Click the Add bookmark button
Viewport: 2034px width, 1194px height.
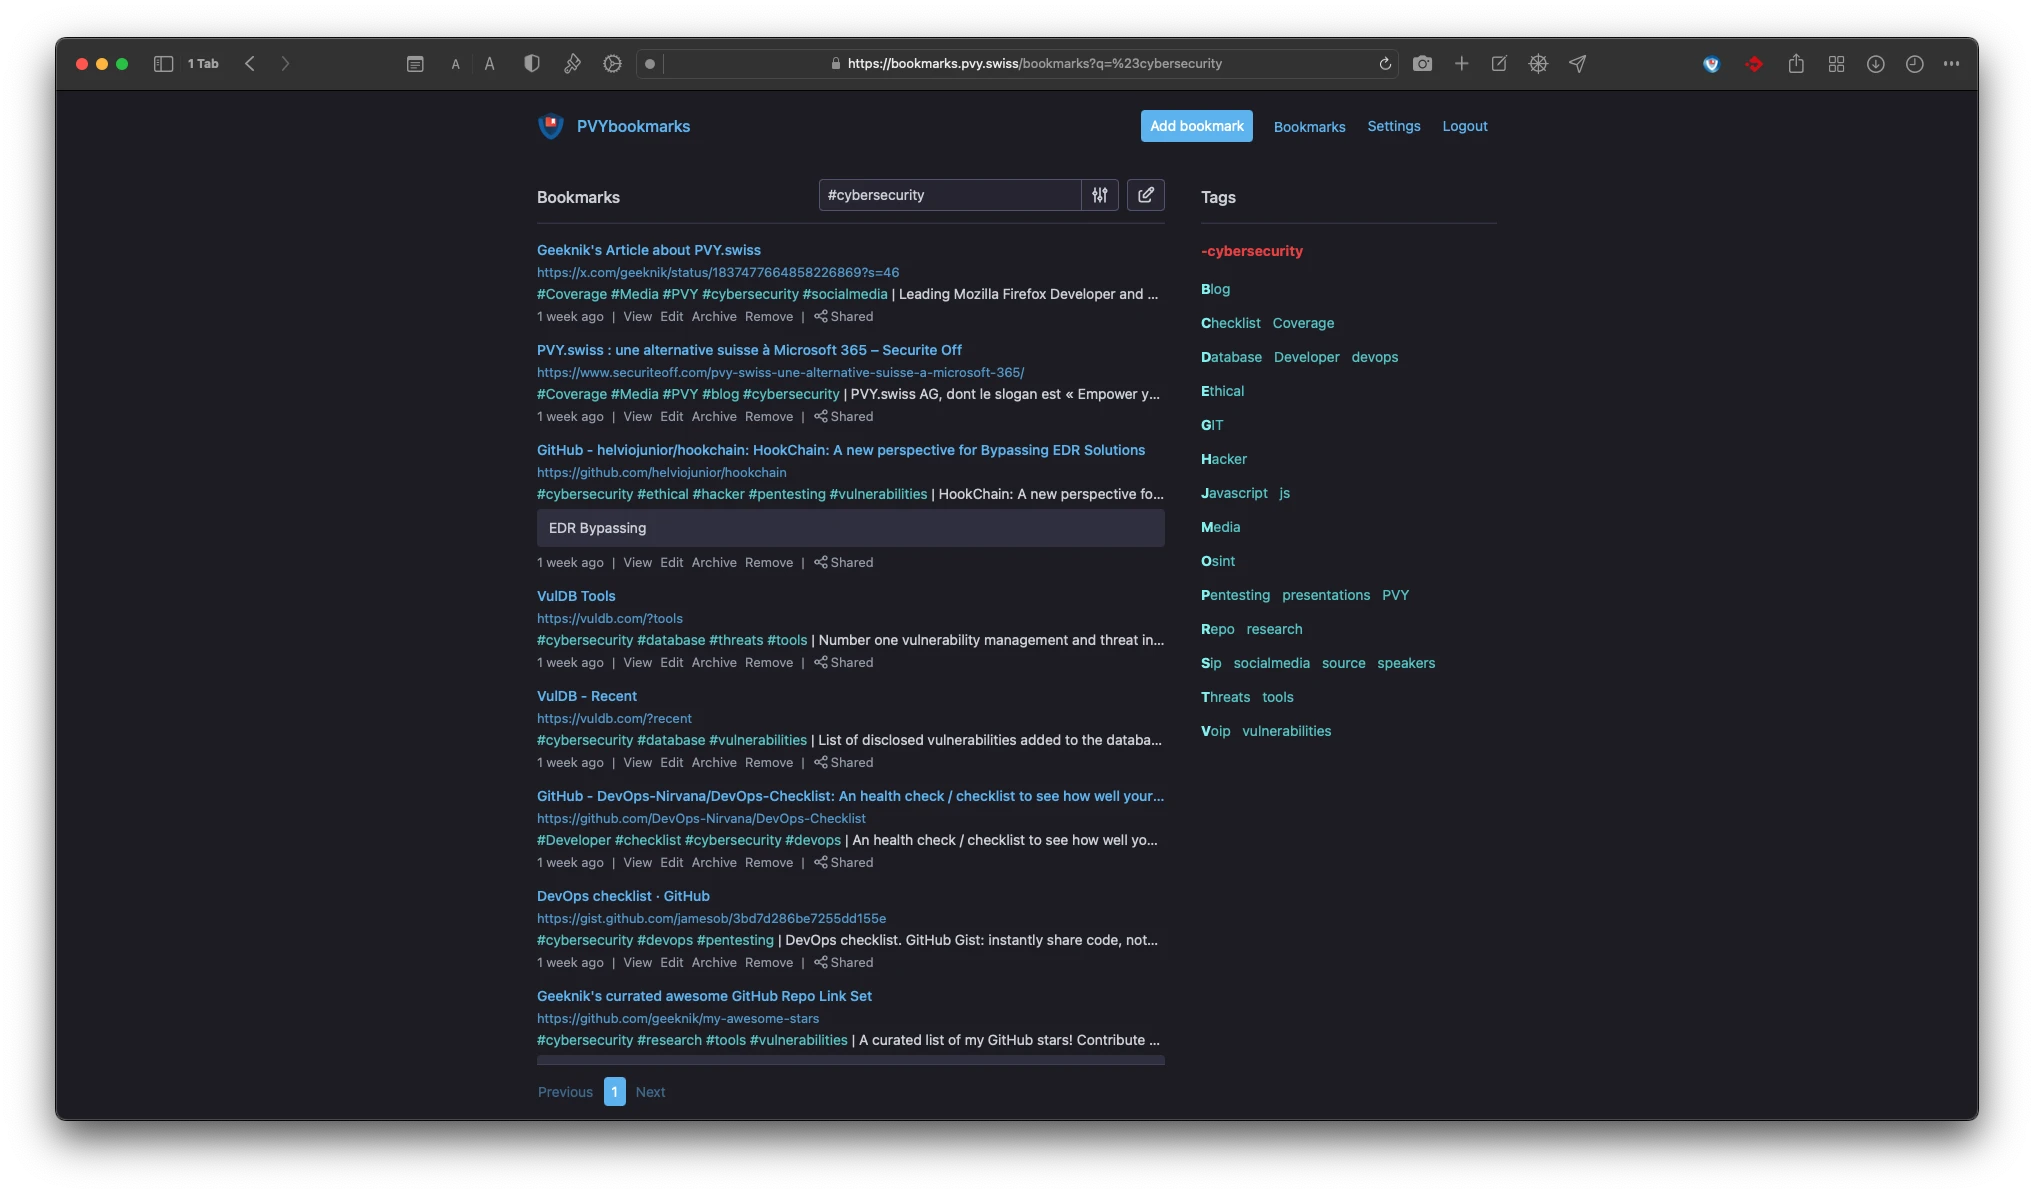(1196, 126)
